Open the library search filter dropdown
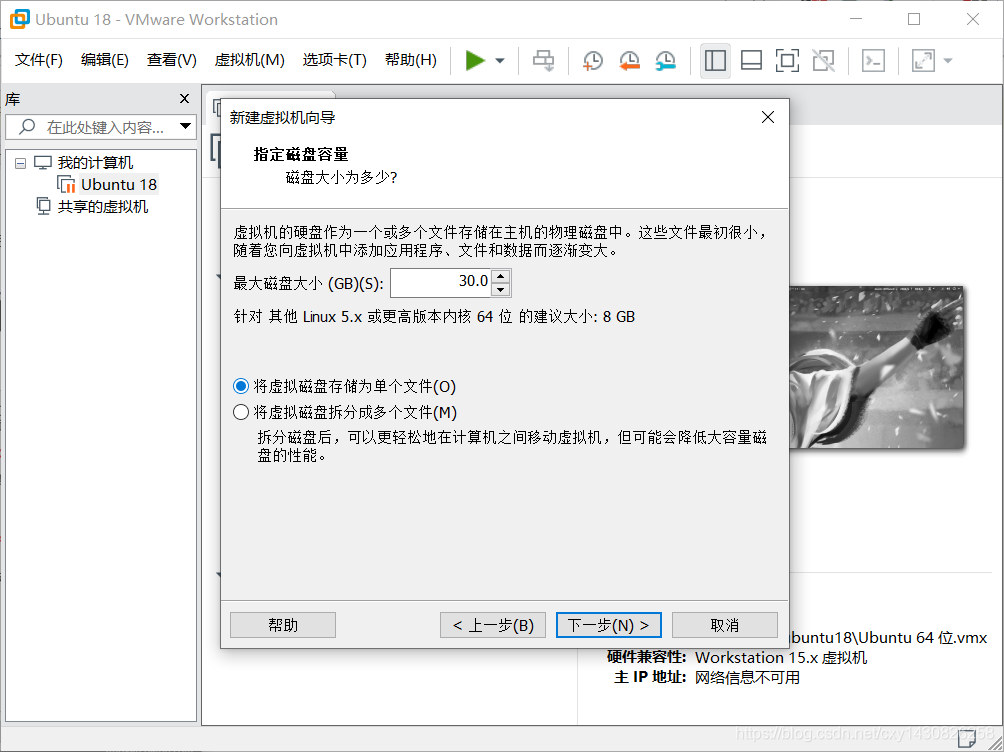This screenshot has height=752, width=1004. [x=186, y=126]
